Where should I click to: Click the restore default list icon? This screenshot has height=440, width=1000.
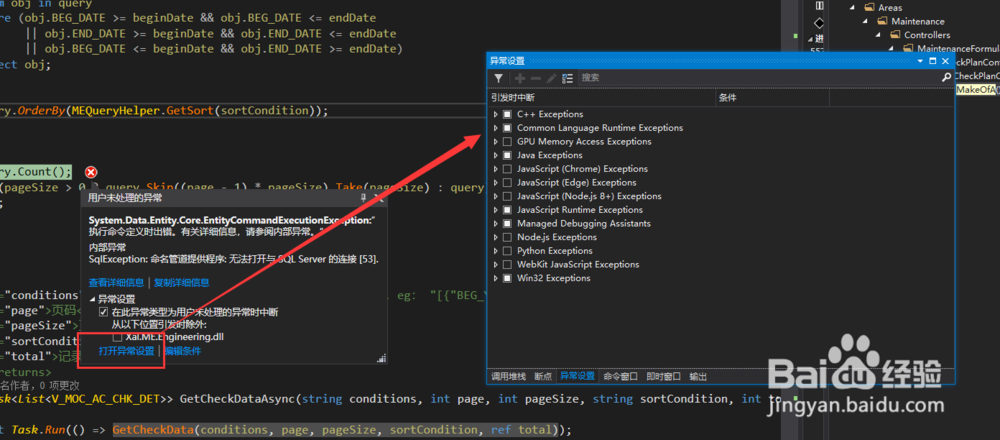click(x=567, y=77)
